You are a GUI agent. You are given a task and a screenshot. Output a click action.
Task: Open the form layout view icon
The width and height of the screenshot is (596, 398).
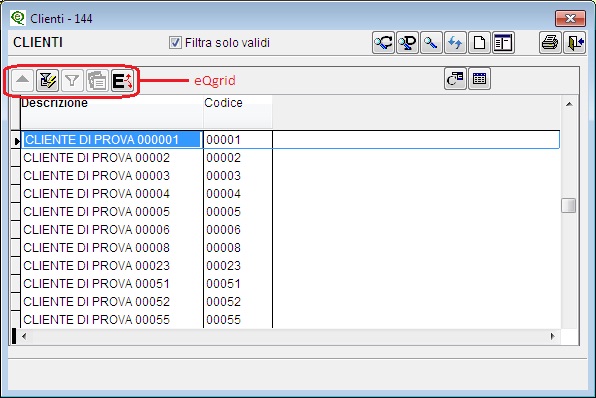(503, 43)
